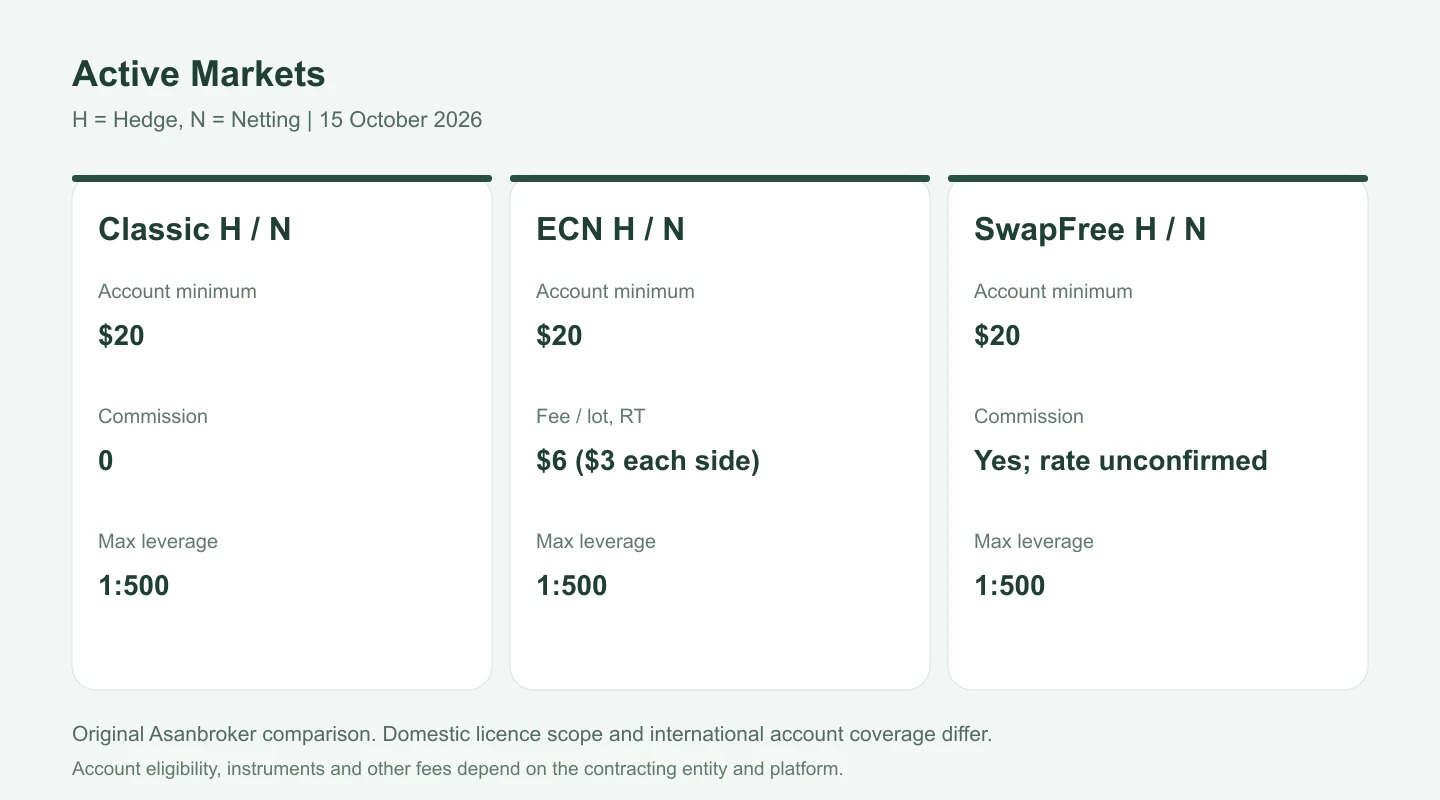Click the Classic commission value 0

(x=105, y=460)
